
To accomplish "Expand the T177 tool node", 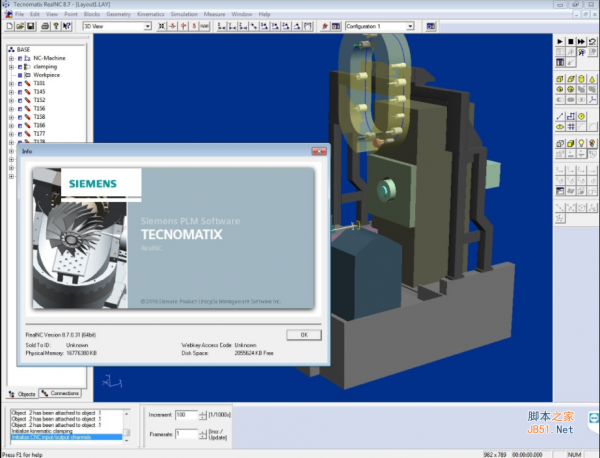I will [11, 134].
